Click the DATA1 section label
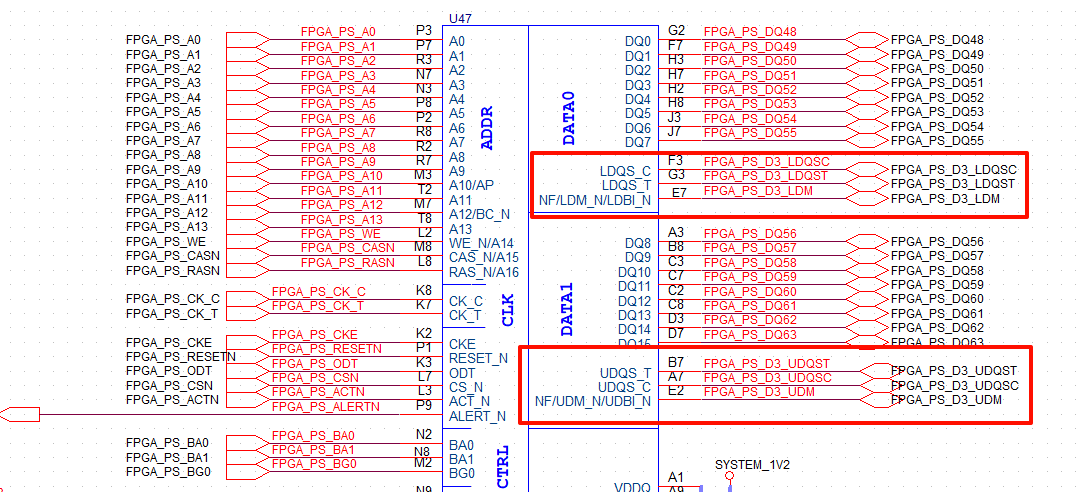1076x492 pixels. click(x=568, y=308)
